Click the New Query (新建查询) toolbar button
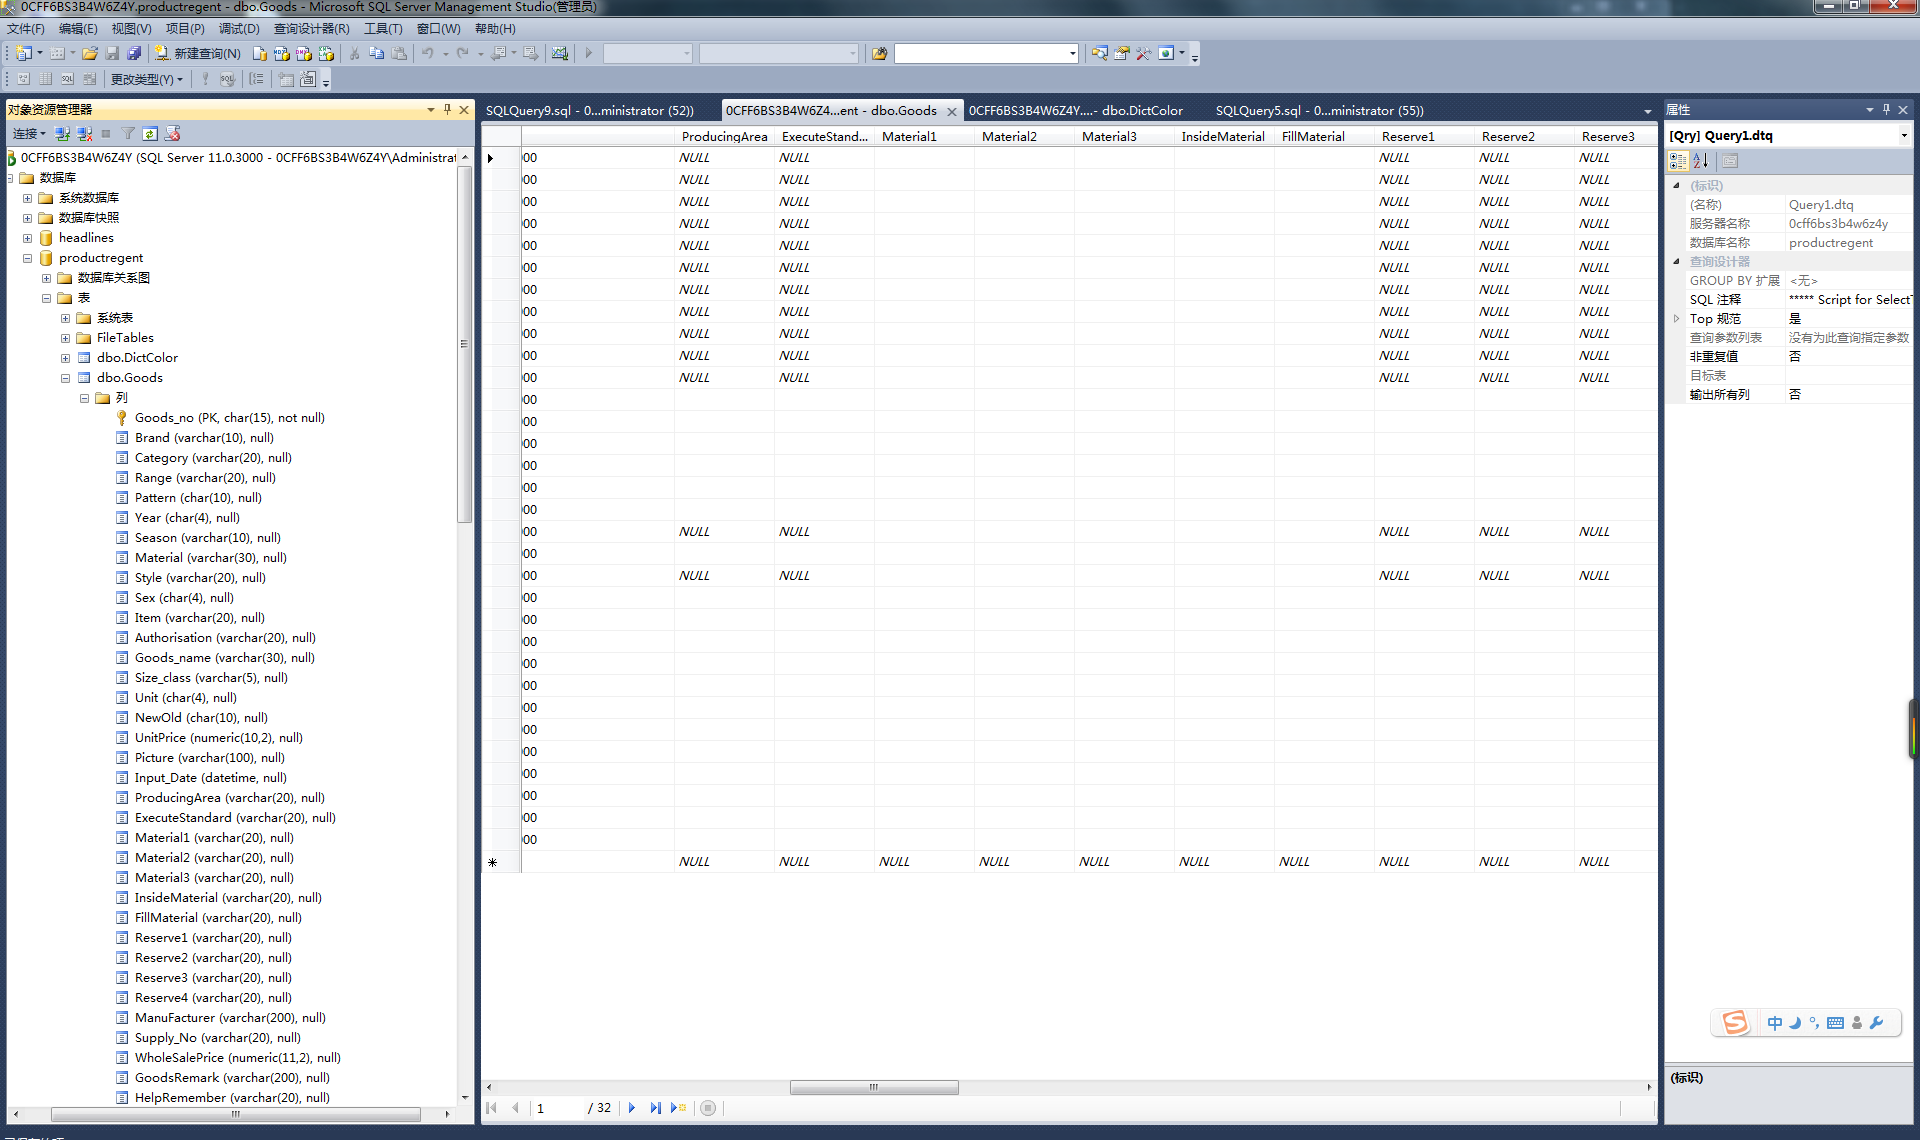Image resolution: width=1920 pixels, height=1140 pixels. click(198, 53)
